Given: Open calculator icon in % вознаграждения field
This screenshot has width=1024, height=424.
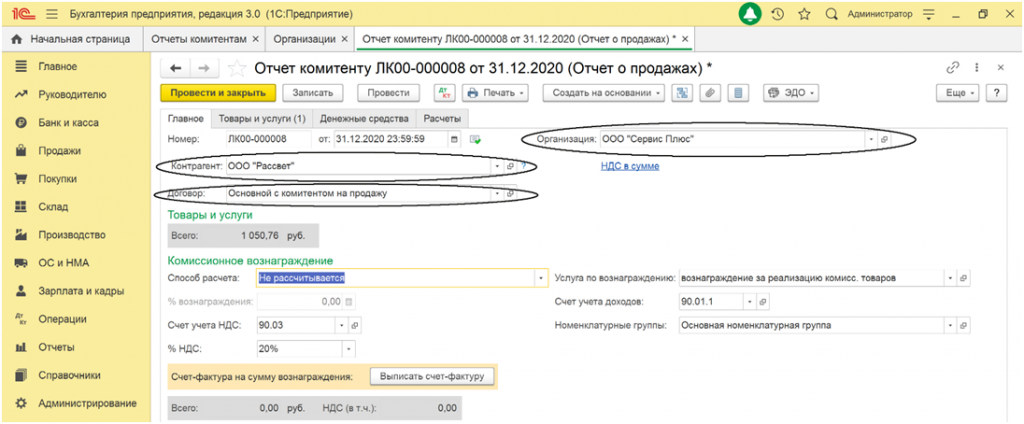Looking at the screenshot, I should [x=348, y=302].
